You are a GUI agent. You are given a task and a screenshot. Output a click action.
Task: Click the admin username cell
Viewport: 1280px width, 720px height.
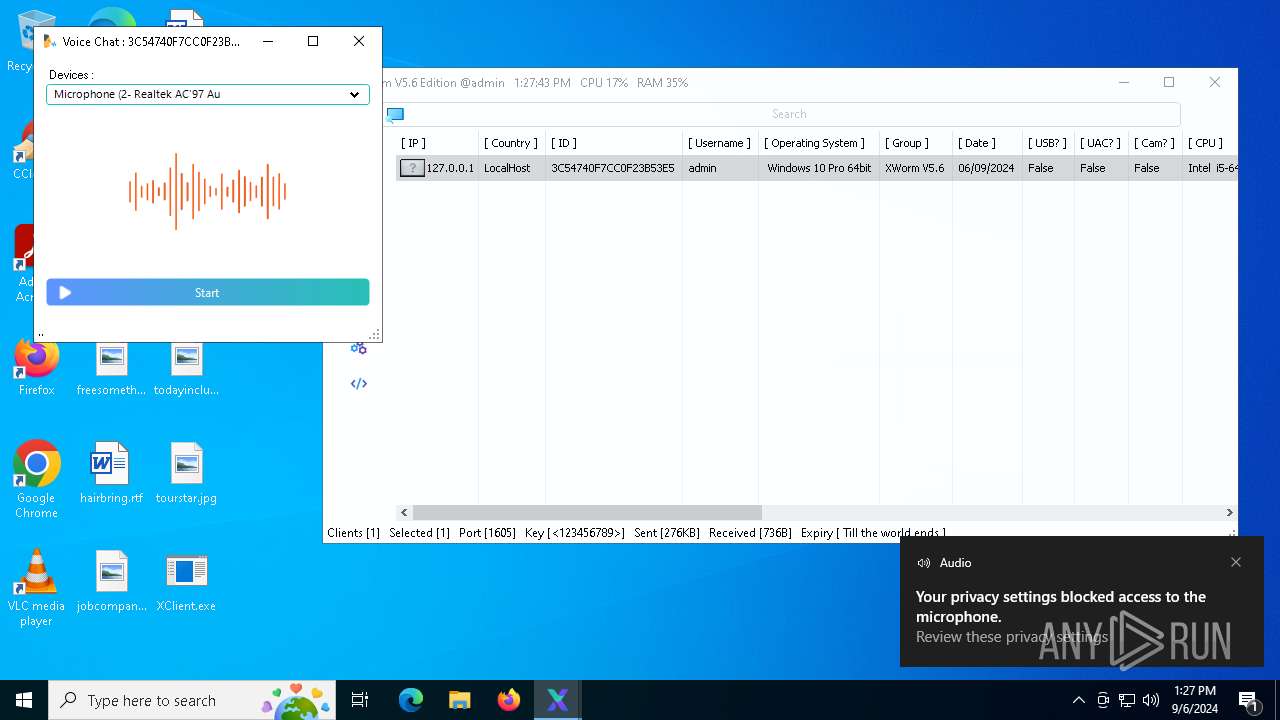tap(702, 168)
